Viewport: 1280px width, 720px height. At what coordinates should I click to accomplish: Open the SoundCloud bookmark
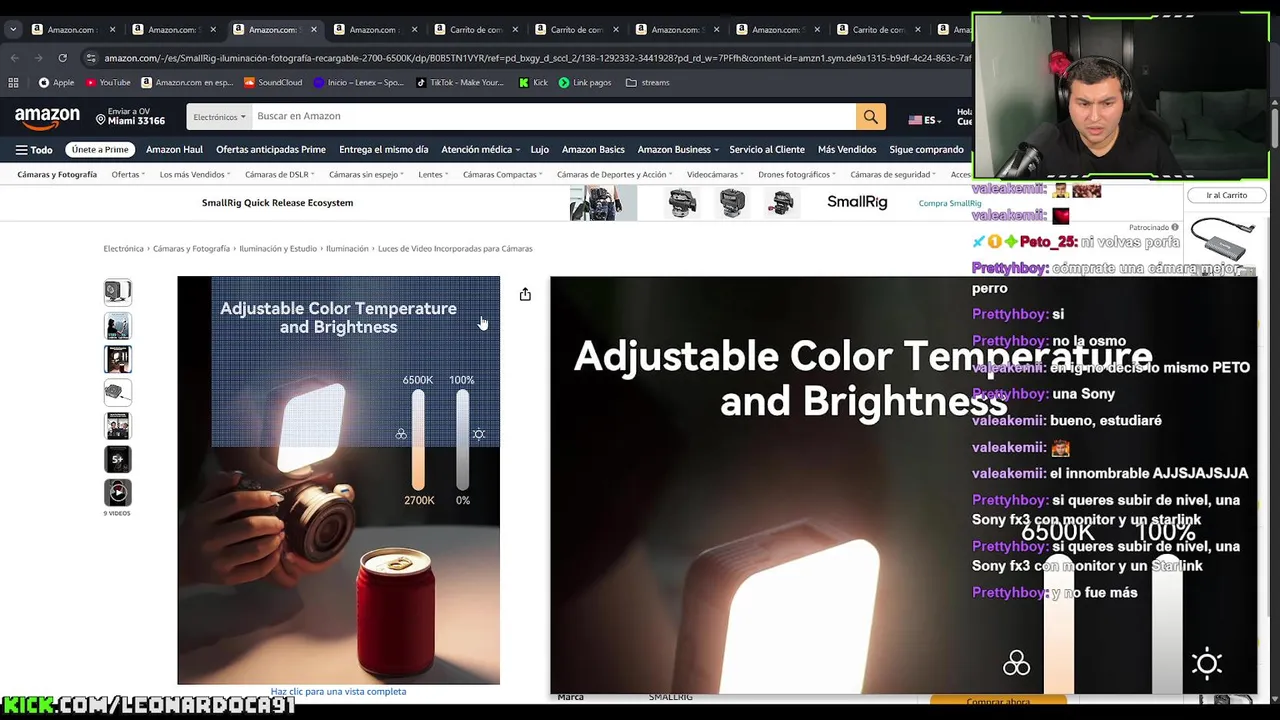pos(272,82)
